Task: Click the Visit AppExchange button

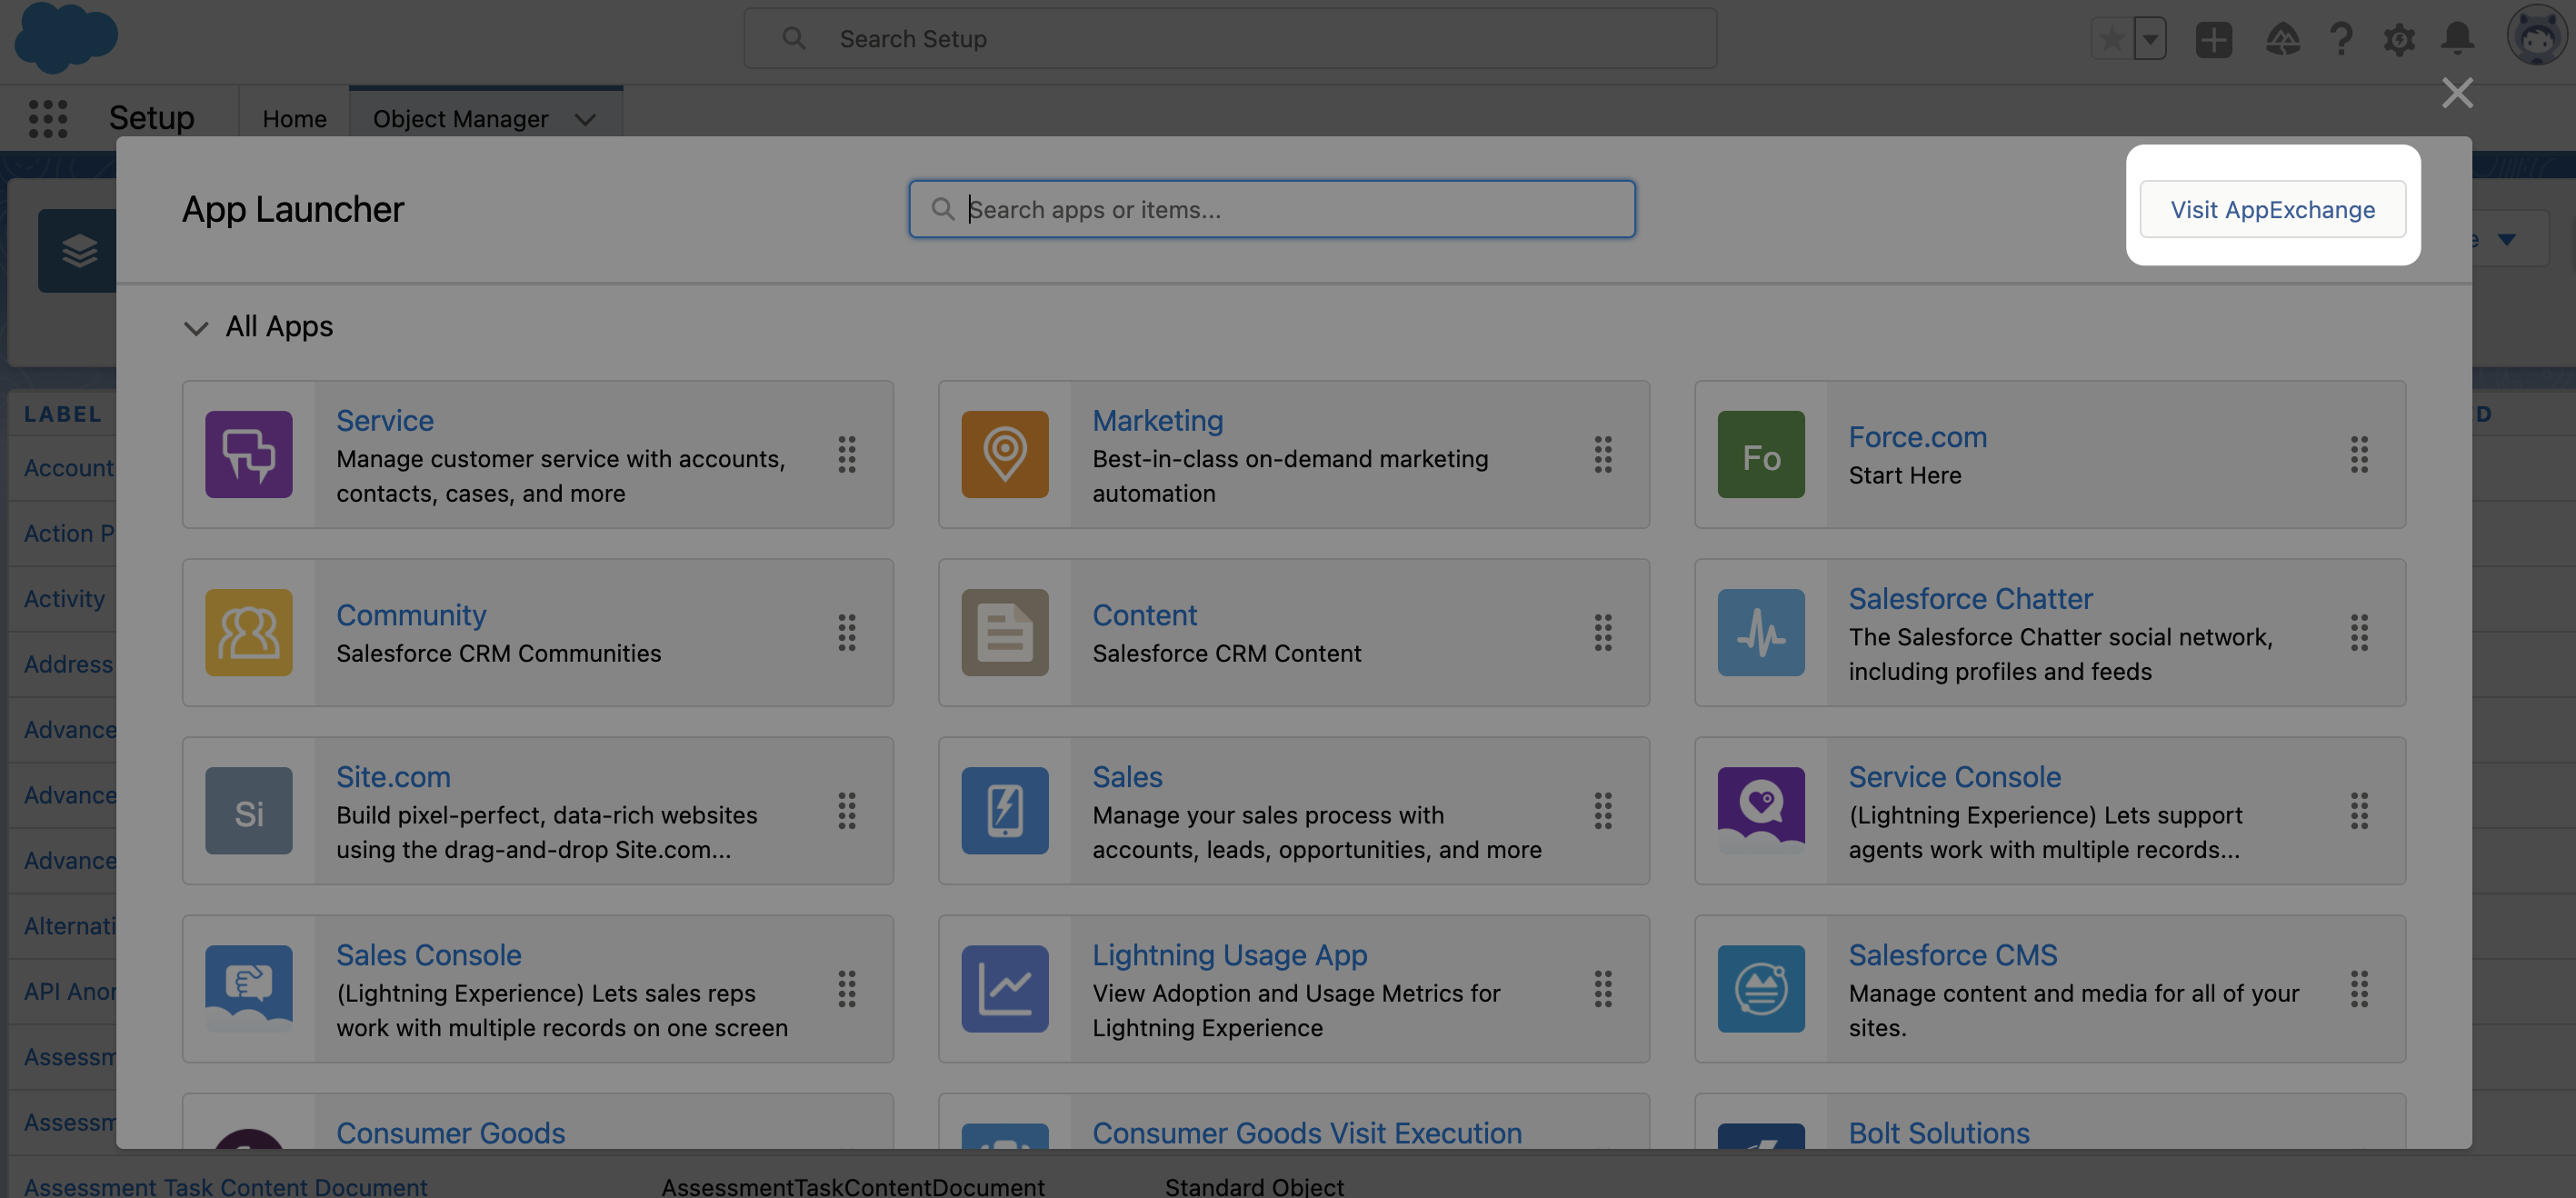Action: click(2272, 209)
